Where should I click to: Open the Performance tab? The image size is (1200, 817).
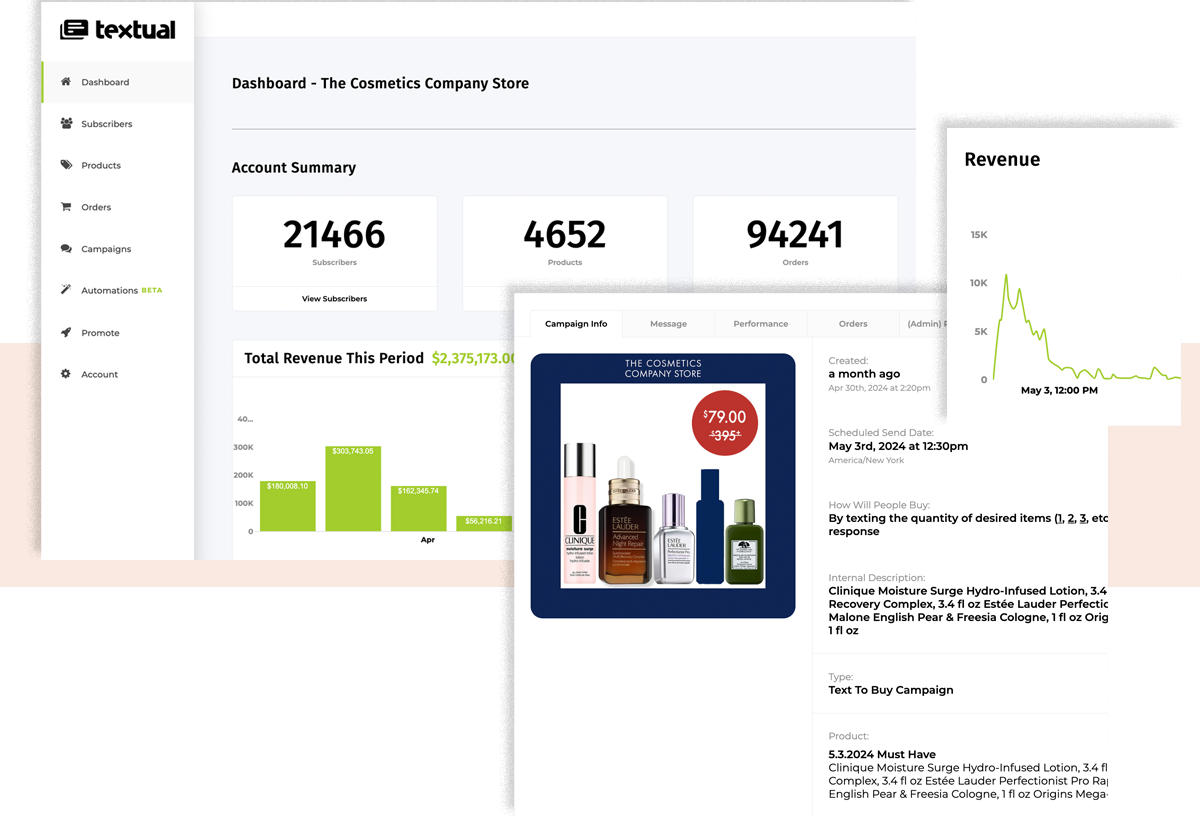click(760, 324)
